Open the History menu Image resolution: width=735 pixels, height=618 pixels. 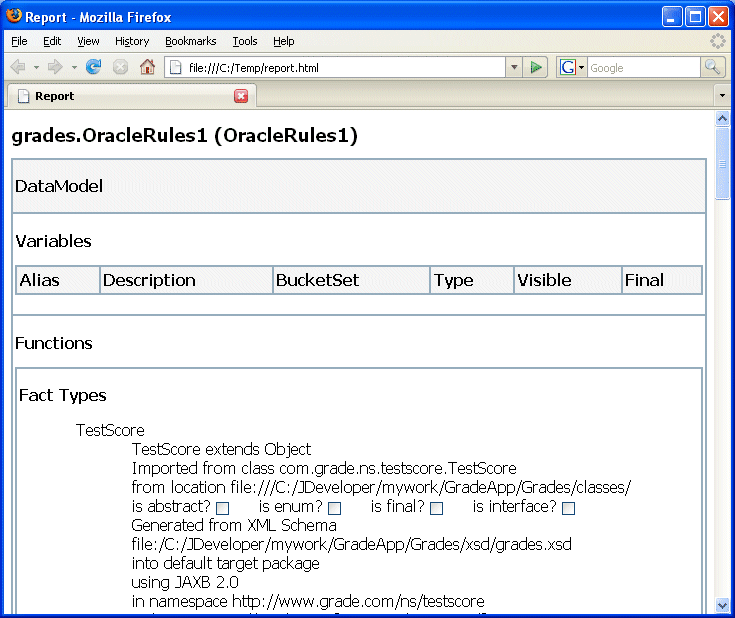(x=132, y=41)
